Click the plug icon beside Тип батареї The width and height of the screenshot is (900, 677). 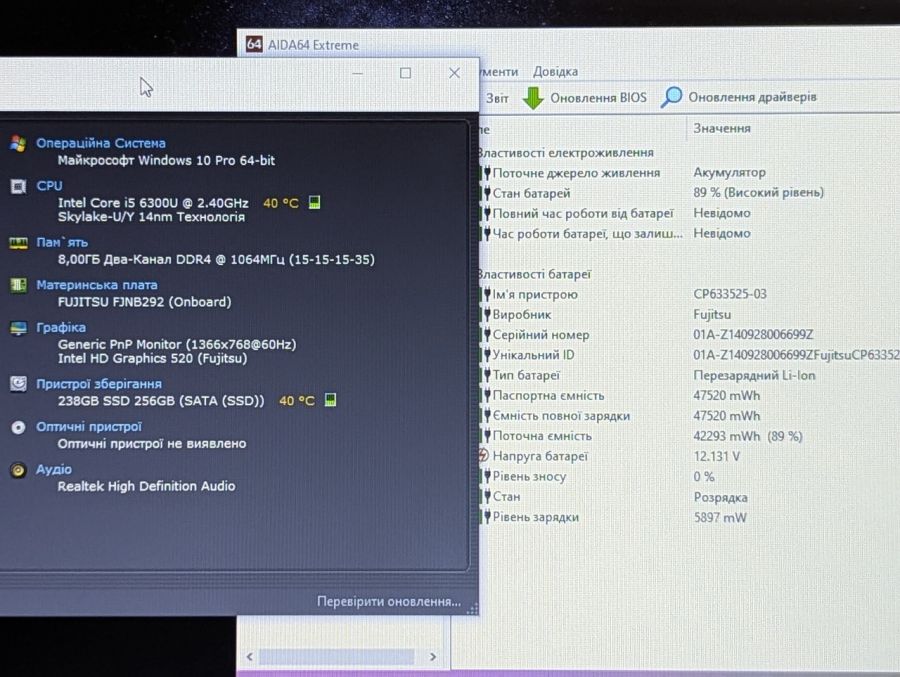[487, 376]
